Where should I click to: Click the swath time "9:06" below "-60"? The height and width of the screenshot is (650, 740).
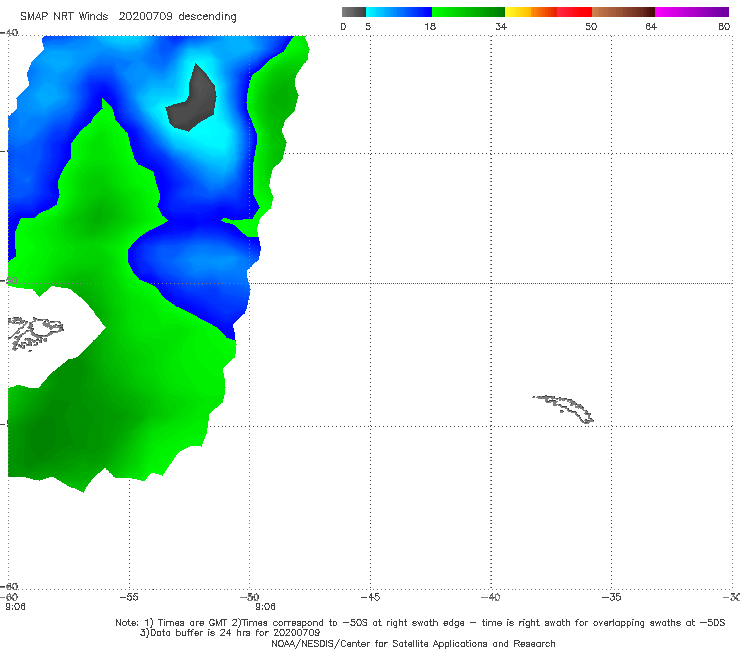[15, 607]
